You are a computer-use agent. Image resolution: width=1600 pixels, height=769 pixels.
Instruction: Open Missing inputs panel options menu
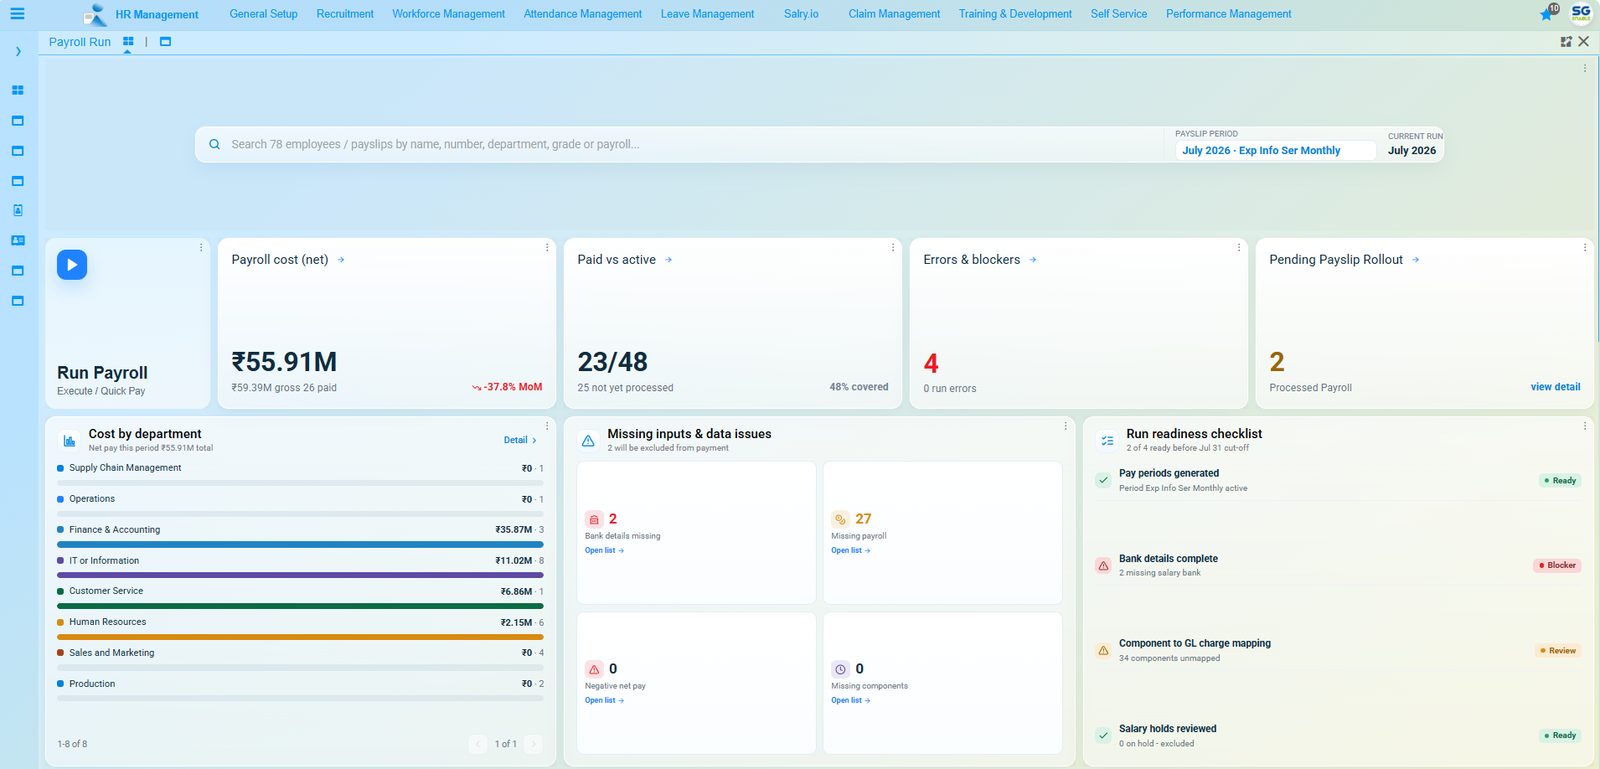pyautogui.click(x=1066, y=426)
